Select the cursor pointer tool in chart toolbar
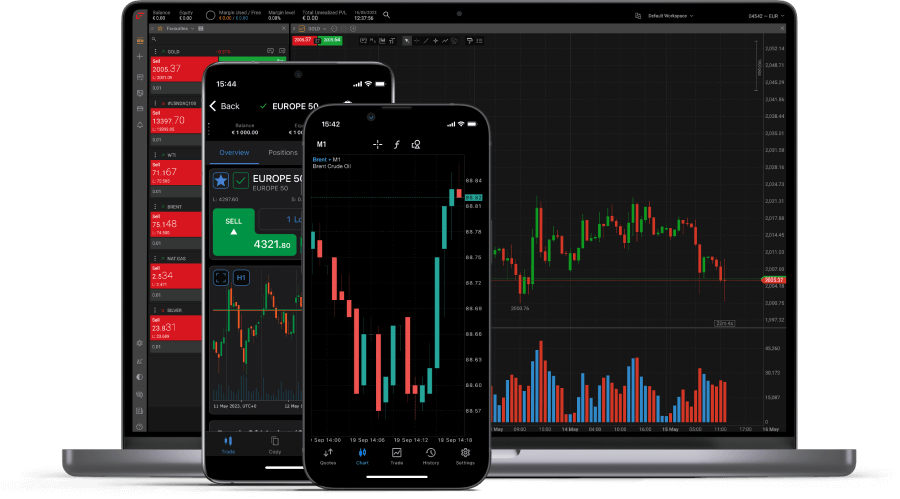This screenshot has width=900, height=499. click(407, 41)
